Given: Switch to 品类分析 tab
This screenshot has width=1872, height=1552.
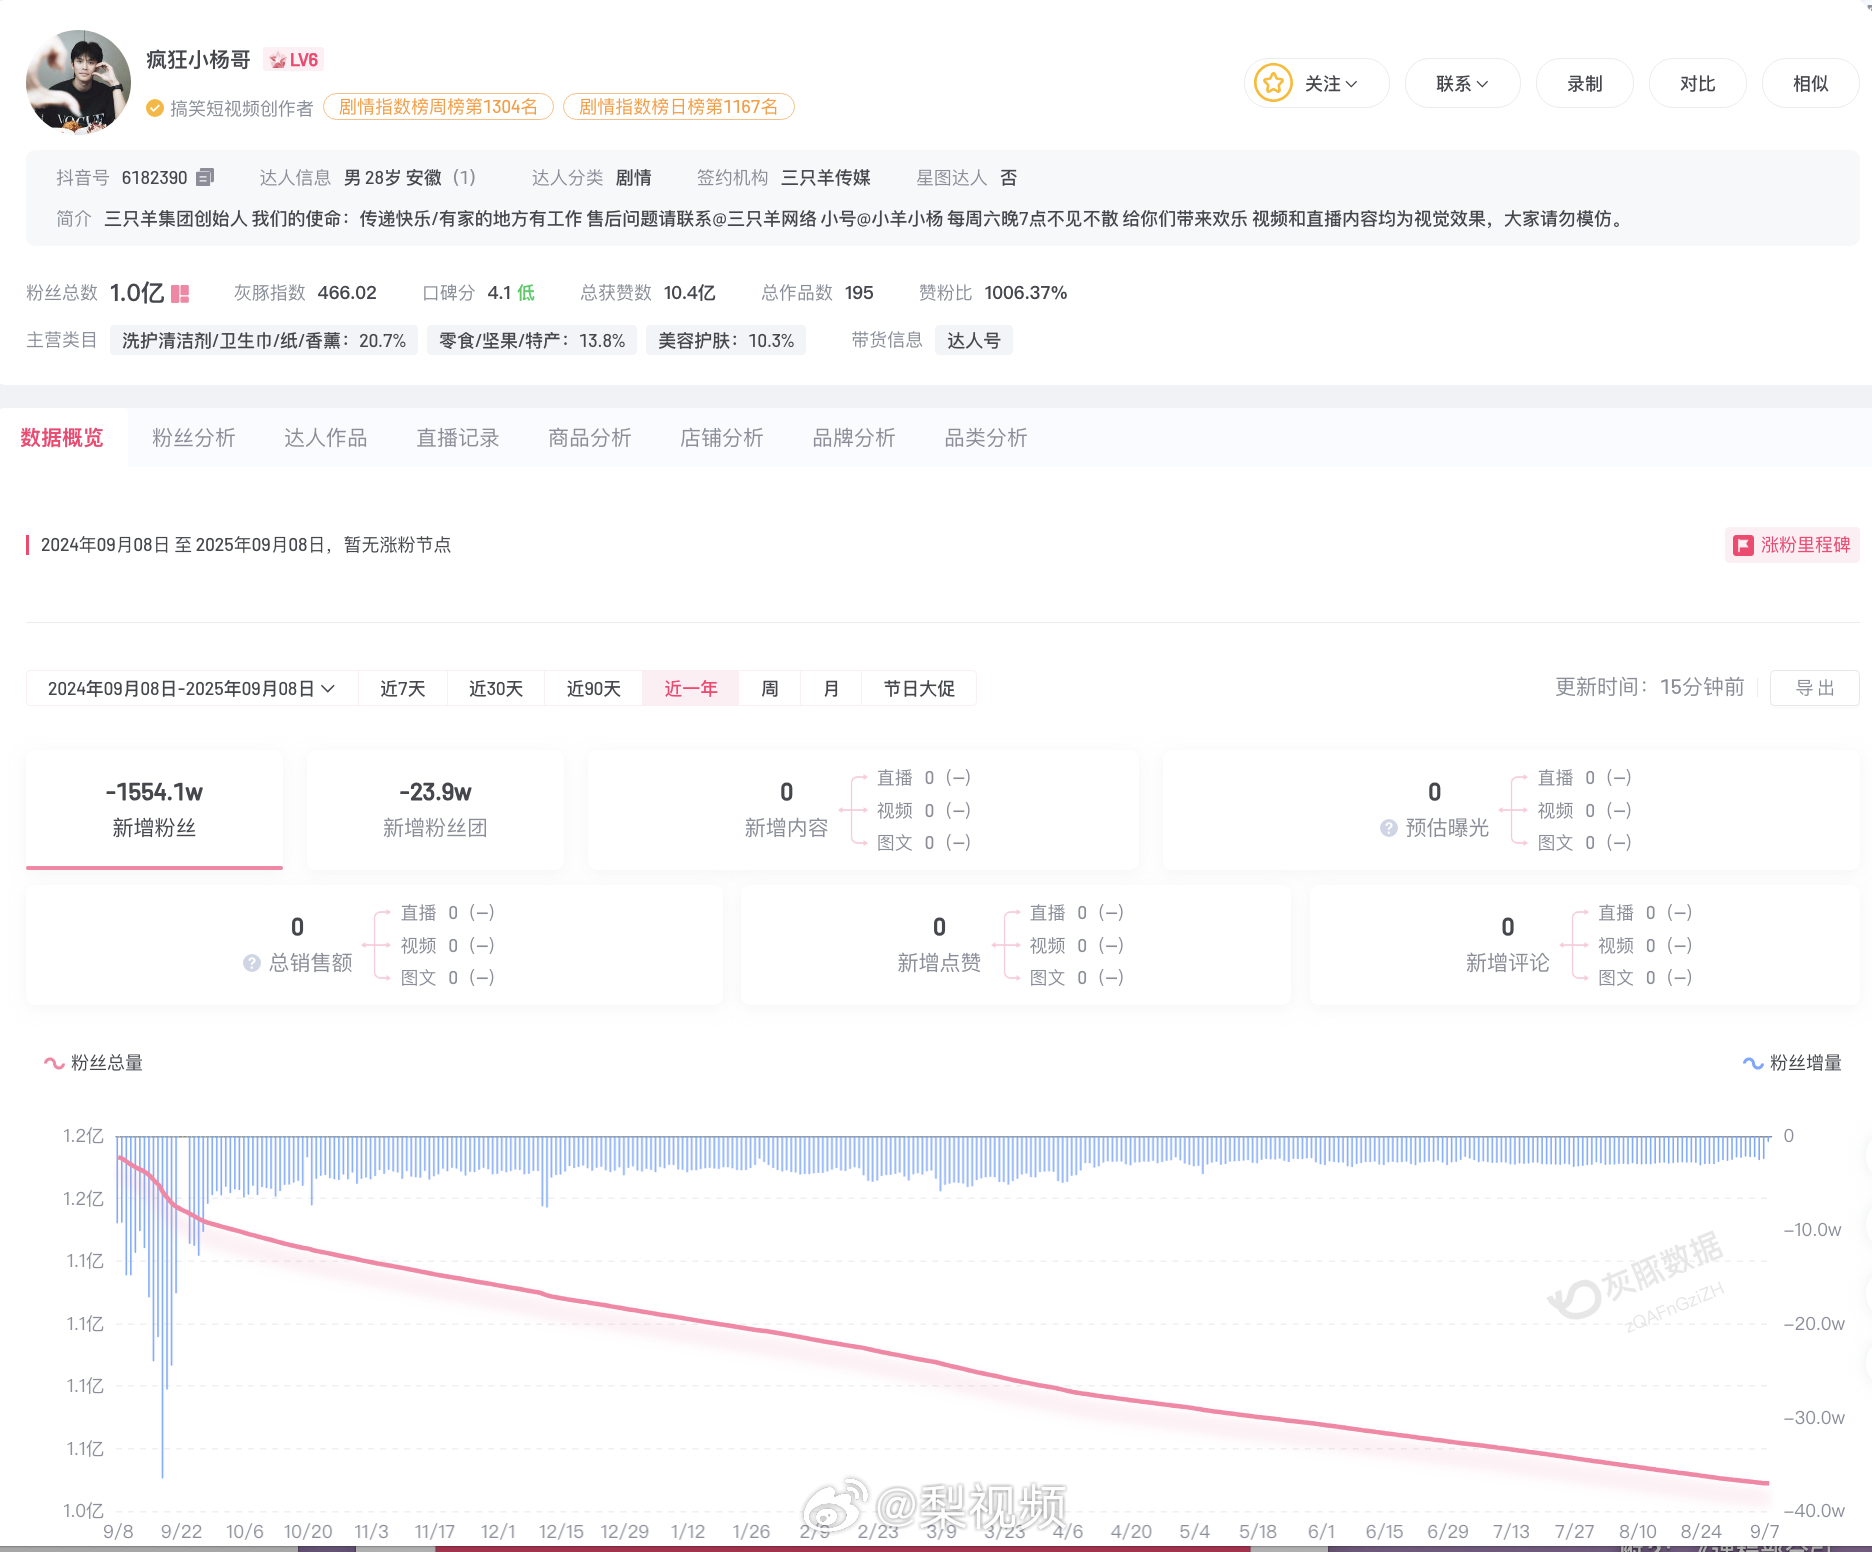Looking at the screenshot, I should pyautogui.click(x=986, y=437).
